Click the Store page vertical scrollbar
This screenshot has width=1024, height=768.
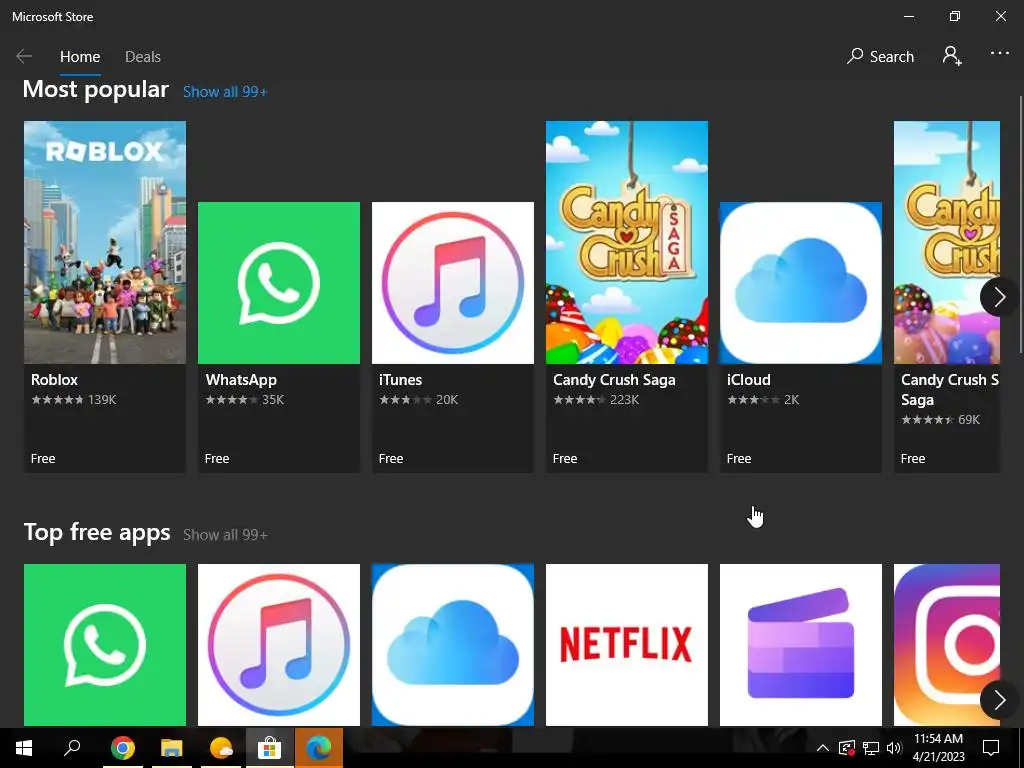pyautogui.click(x=1020, y=225)
